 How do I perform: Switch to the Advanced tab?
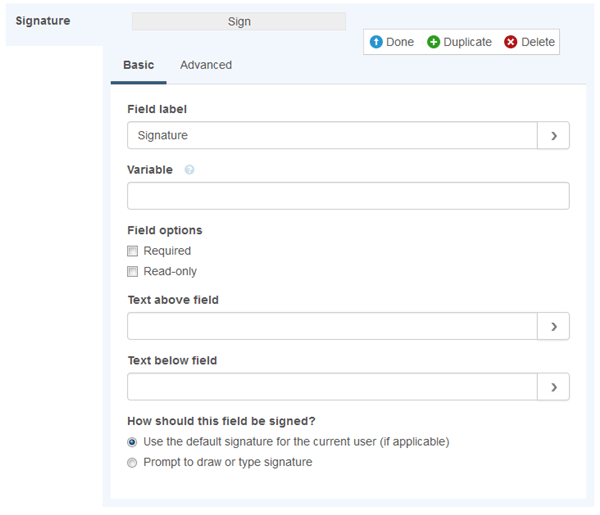click(x=206, y=65)
